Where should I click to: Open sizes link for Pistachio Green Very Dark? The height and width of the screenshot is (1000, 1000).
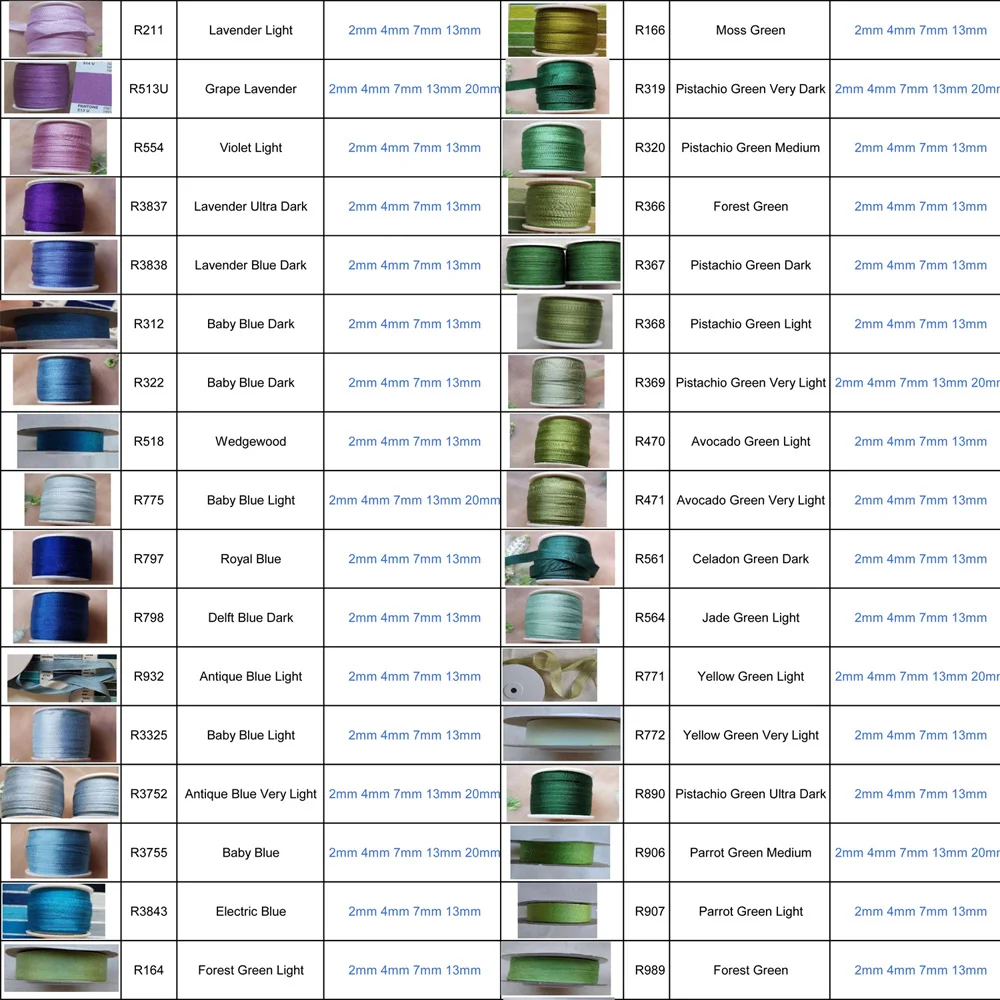[x=917, y=89]
